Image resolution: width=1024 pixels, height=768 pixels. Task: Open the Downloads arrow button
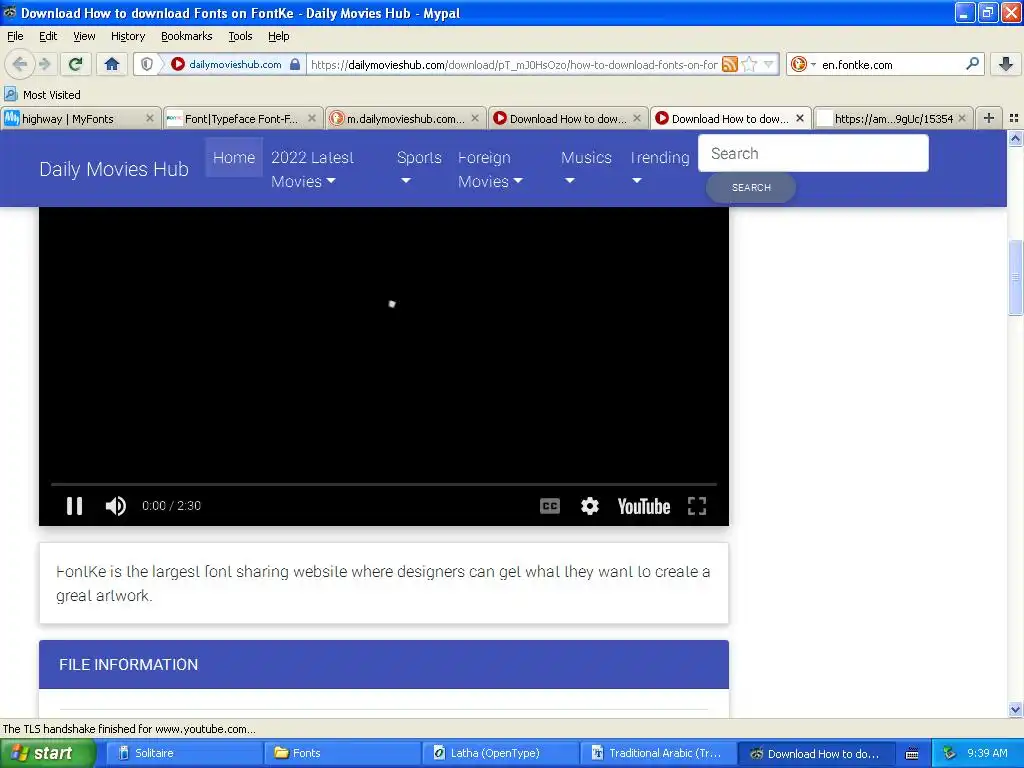[x=1006, y=64]
